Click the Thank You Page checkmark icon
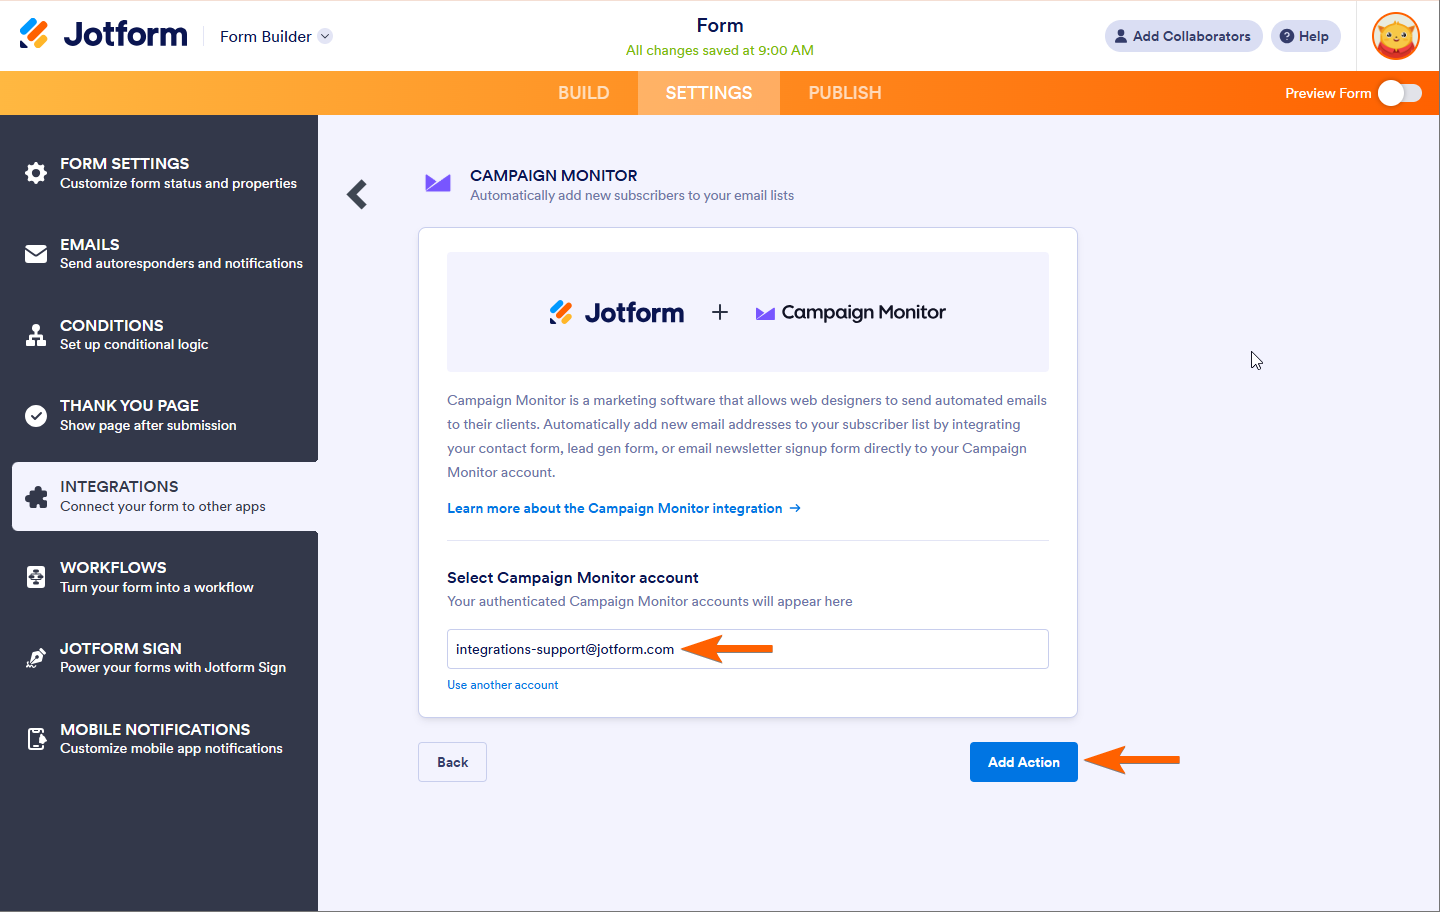This screenshot has height=912, width=1440. [36, 416]
